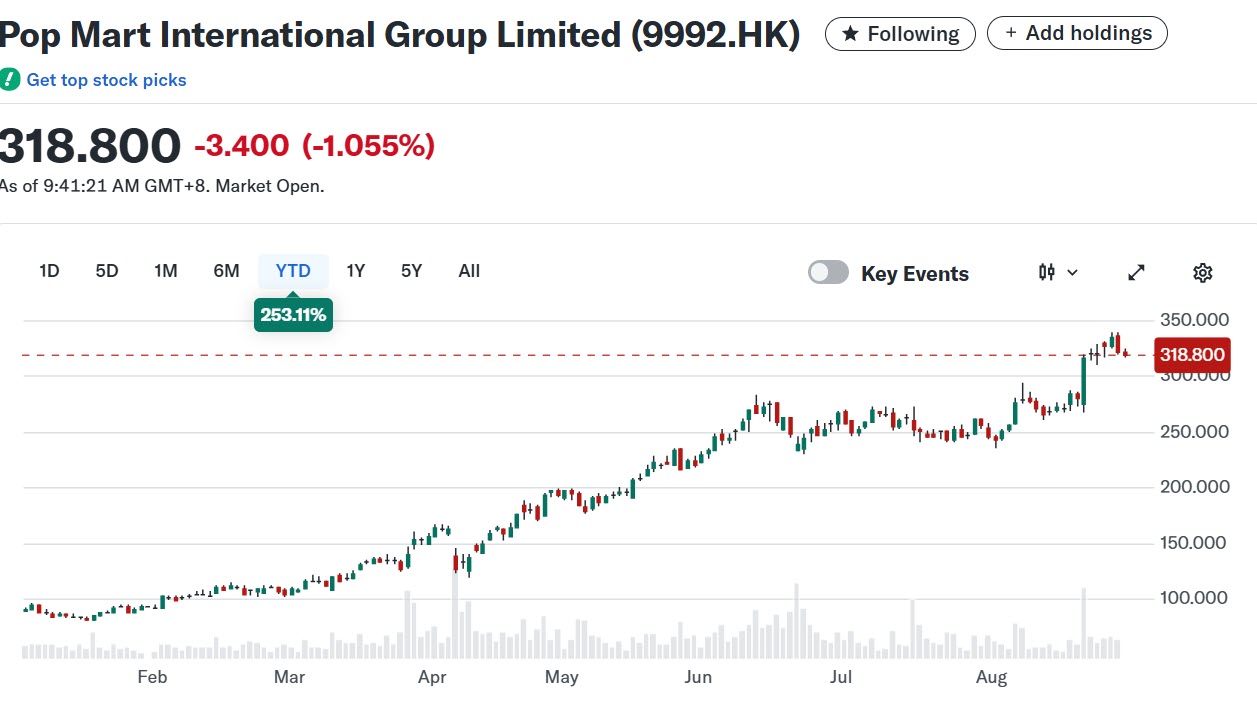
Task: Click the Add holdings button
Action: coord(1077,33)
